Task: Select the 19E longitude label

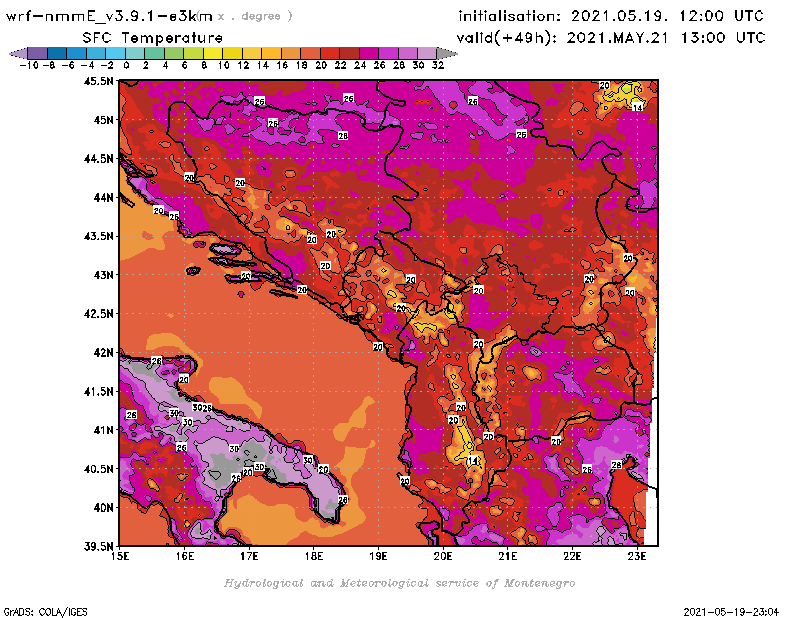Action: click(379, 556)
